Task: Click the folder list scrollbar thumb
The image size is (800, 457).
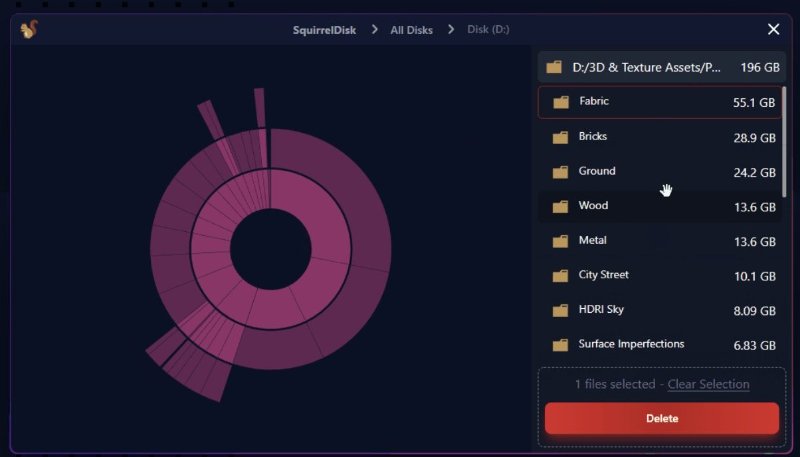Action: pyautogui.click(x=784, y=142)
